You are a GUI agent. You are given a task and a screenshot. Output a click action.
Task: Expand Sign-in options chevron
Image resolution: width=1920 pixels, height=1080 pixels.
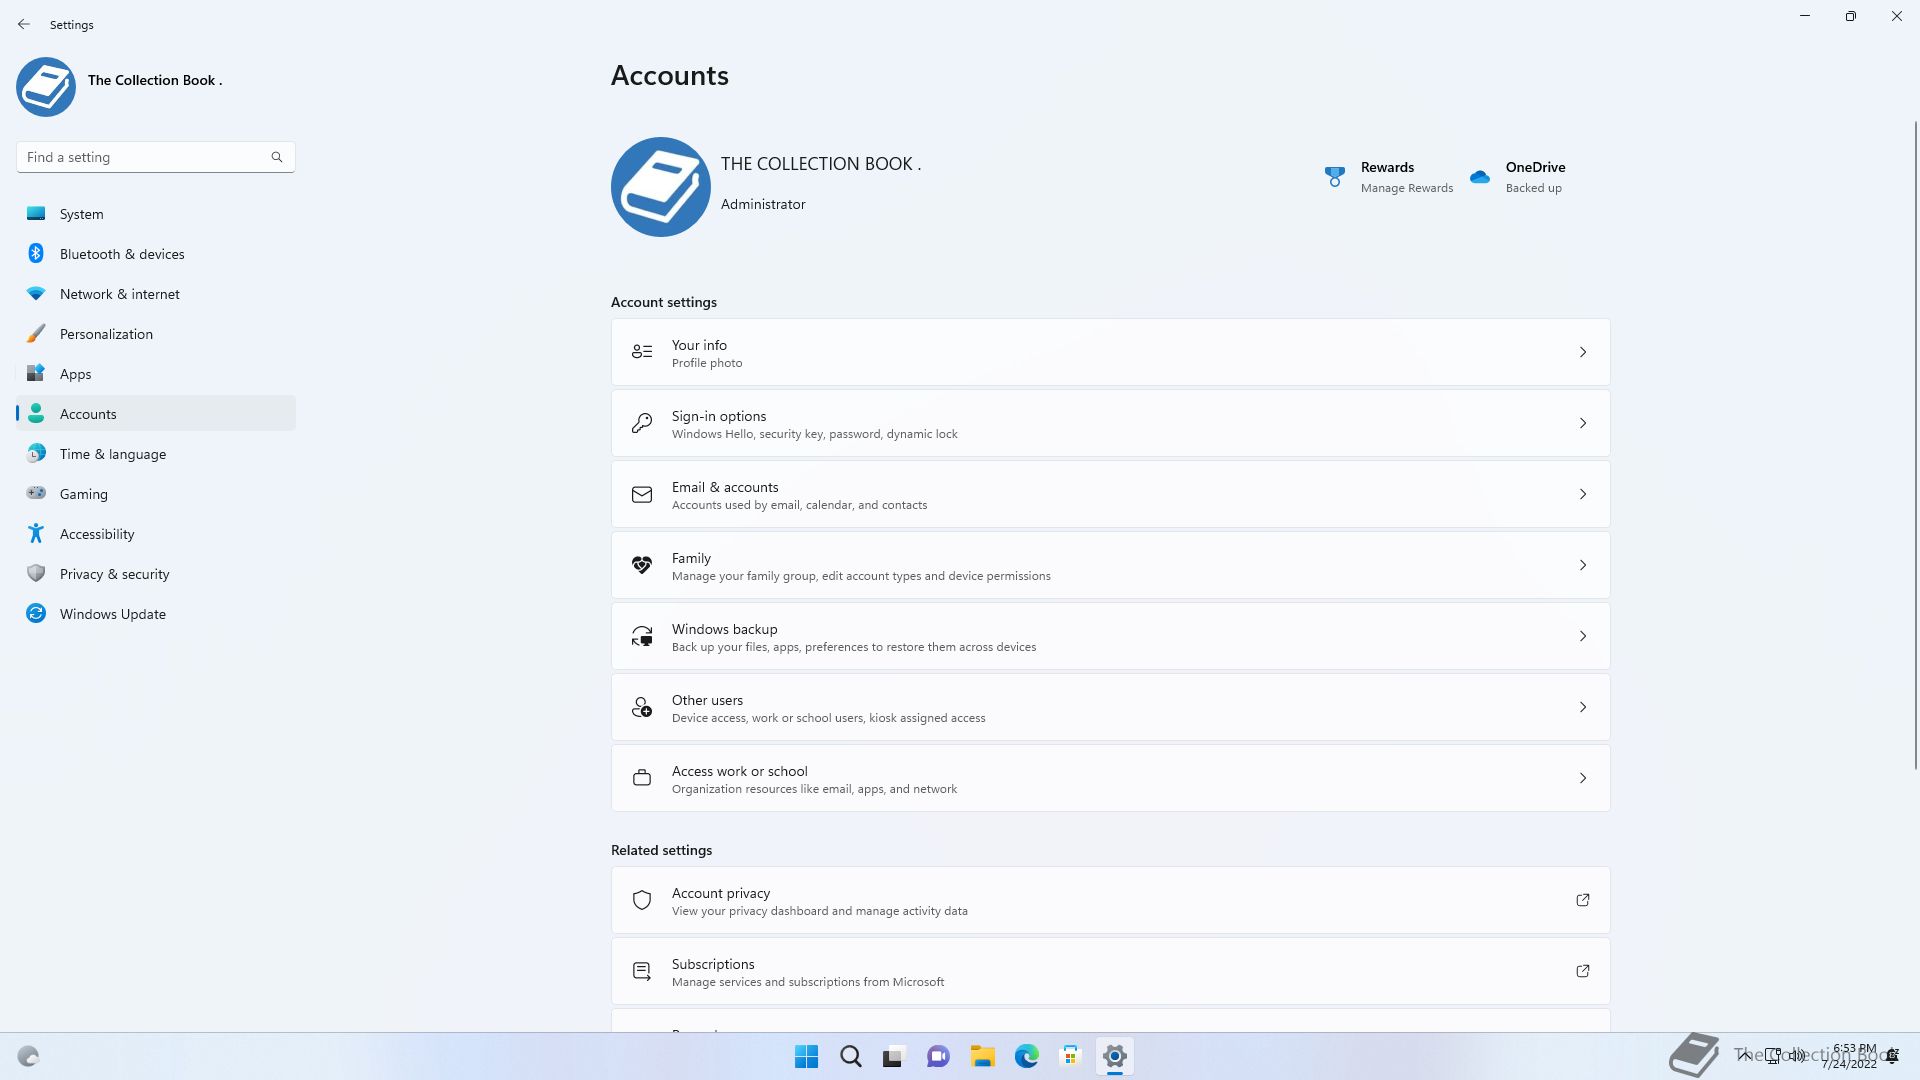coord(1583,423)
